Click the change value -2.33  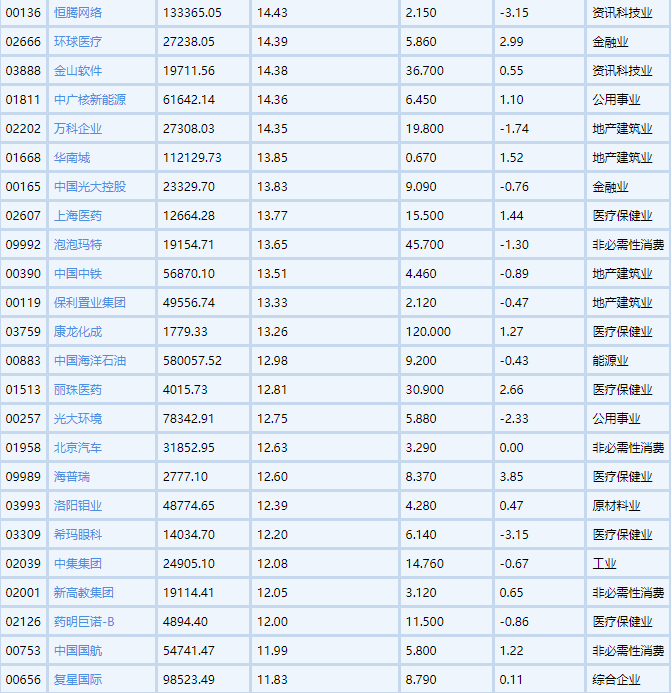coord(514,419)
